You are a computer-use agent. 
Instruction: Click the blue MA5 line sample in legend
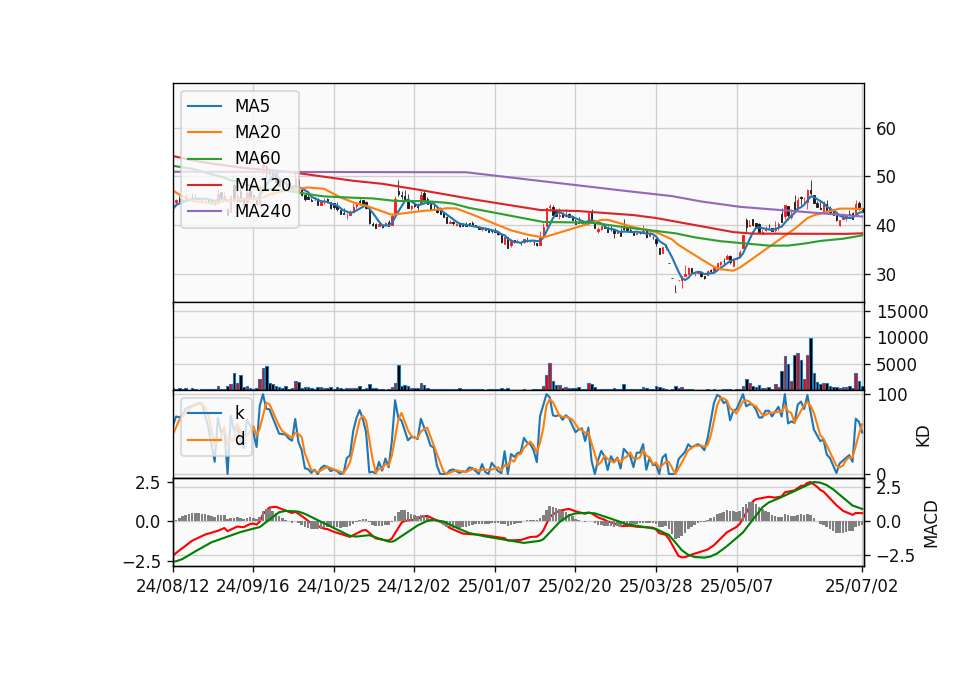pos(204,106)
